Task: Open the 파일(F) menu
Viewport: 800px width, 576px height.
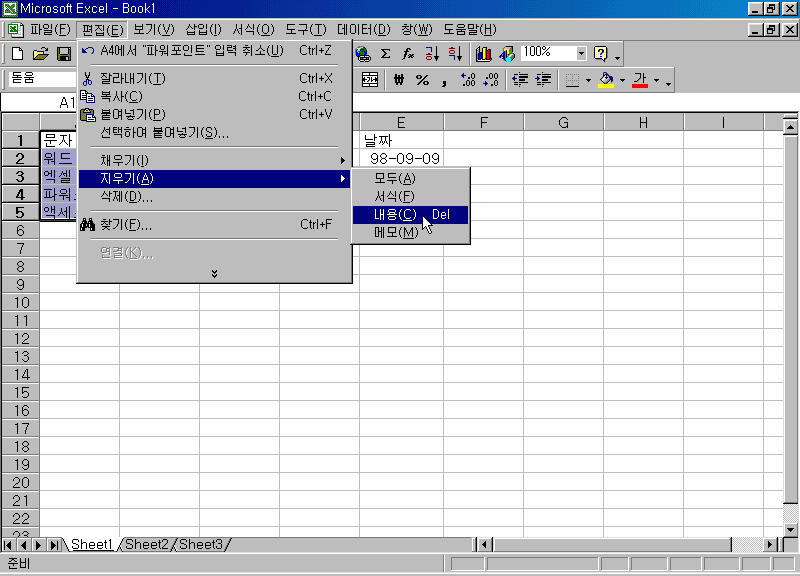Action: coord(49,30)
